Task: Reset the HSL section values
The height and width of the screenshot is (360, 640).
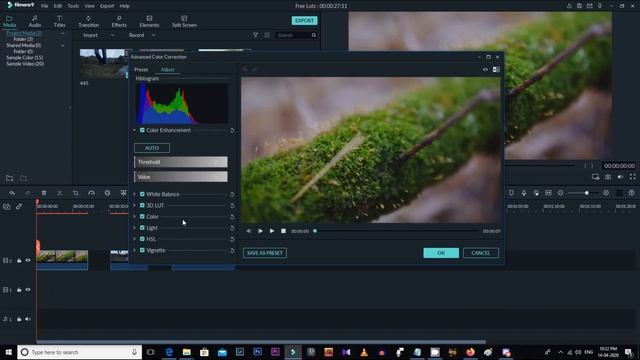Action: (232, 239)
